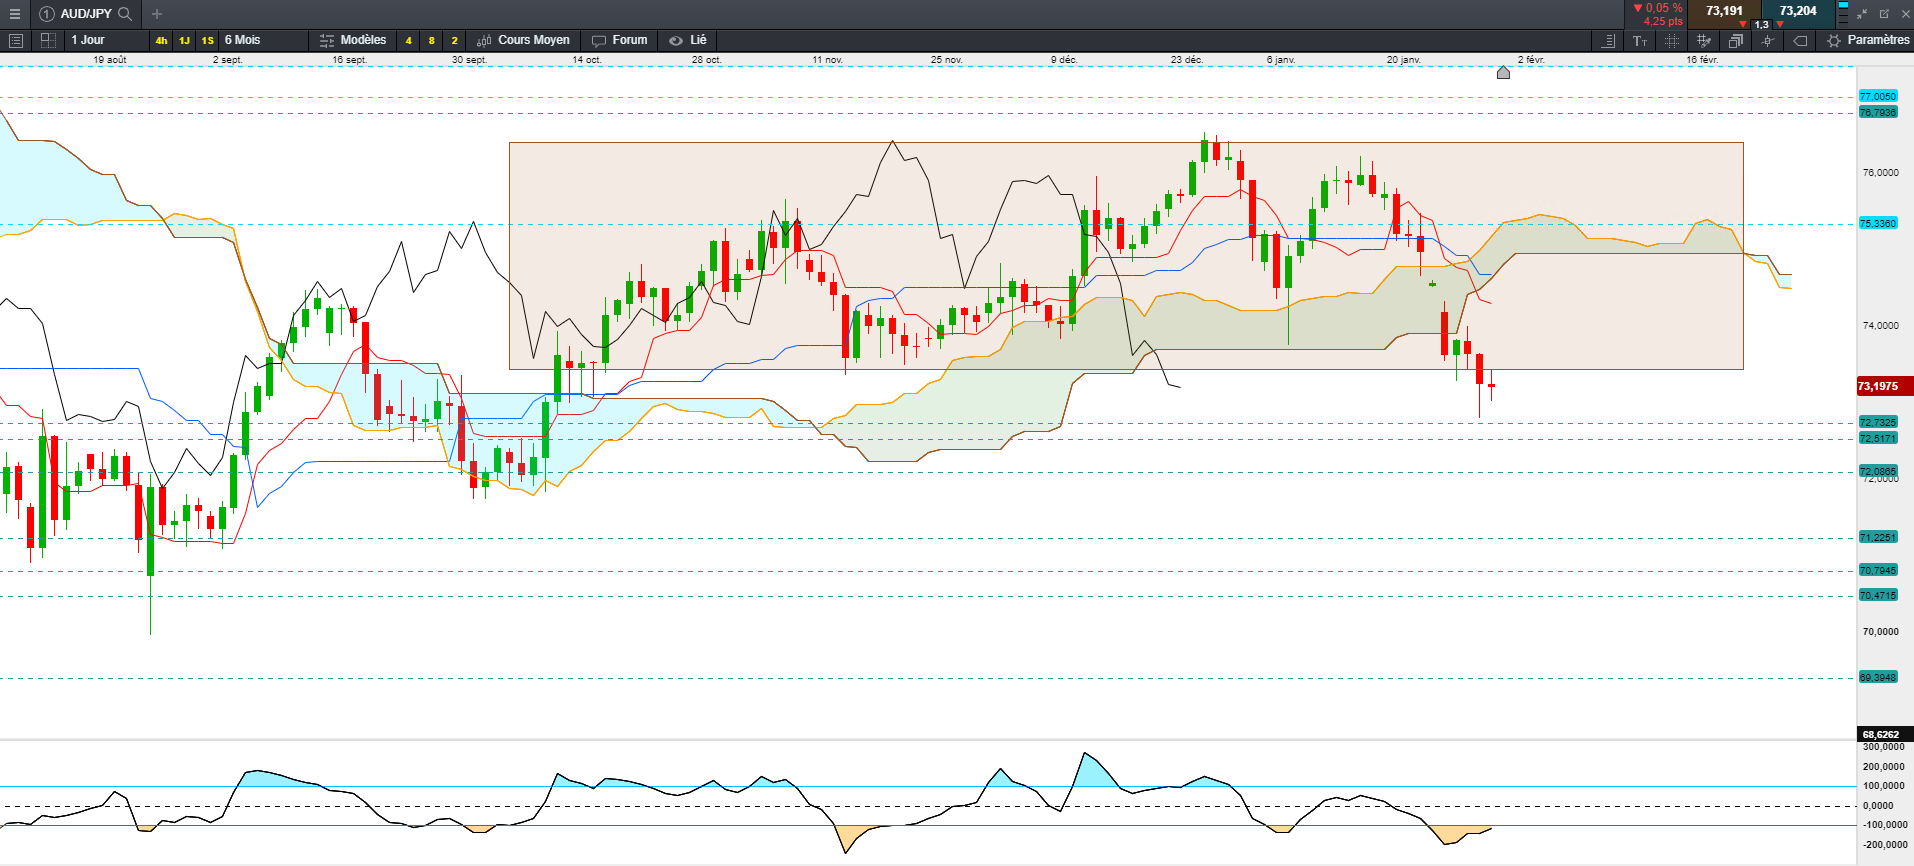Click the time axis marker near 2 févr.
Screen dimensions: 1914x866
[x=1503, y=72]
